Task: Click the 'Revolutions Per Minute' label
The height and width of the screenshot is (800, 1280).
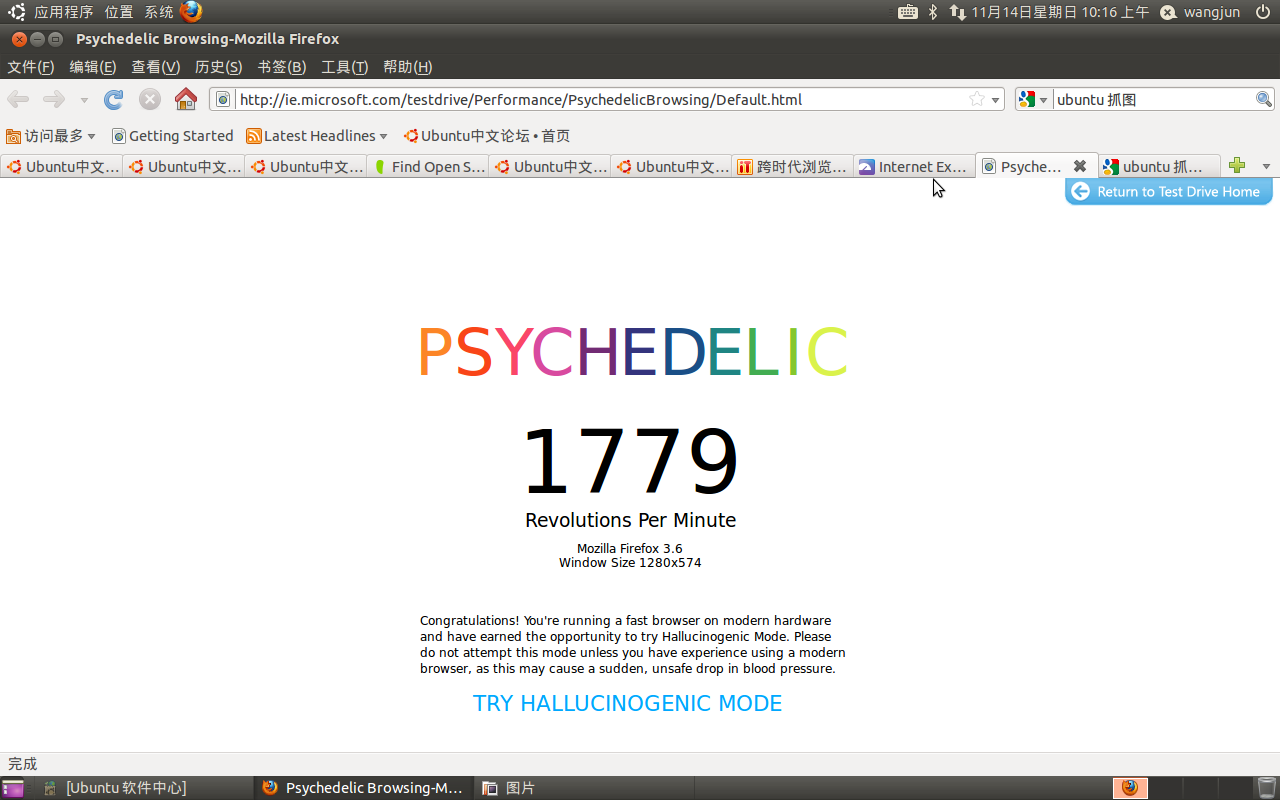Action: (x=630, y=520)
